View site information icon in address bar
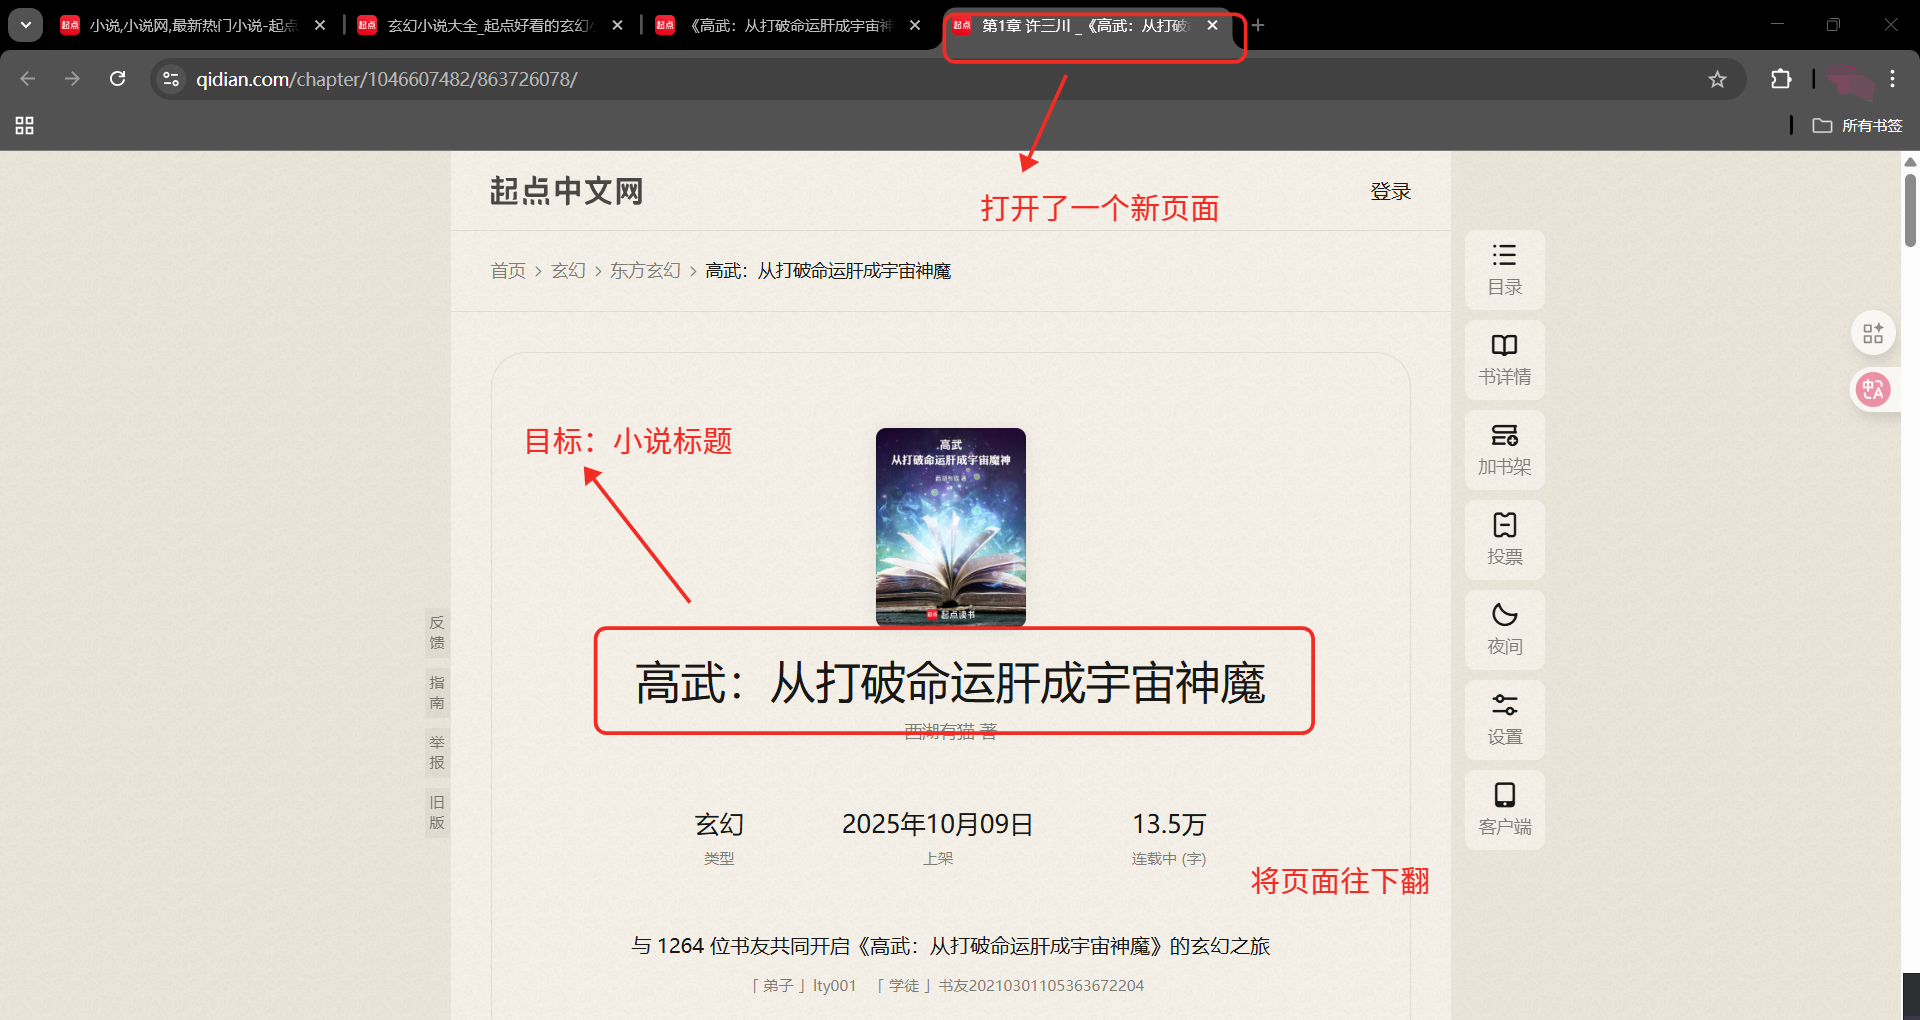1920x1020 pixels. [x=171, y=79]
